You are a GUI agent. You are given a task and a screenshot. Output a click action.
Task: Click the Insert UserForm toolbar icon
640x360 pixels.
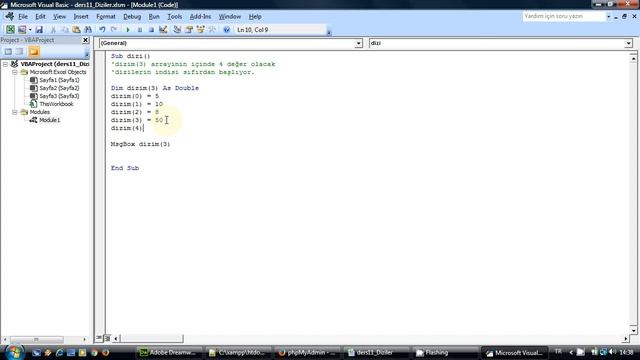22,29
